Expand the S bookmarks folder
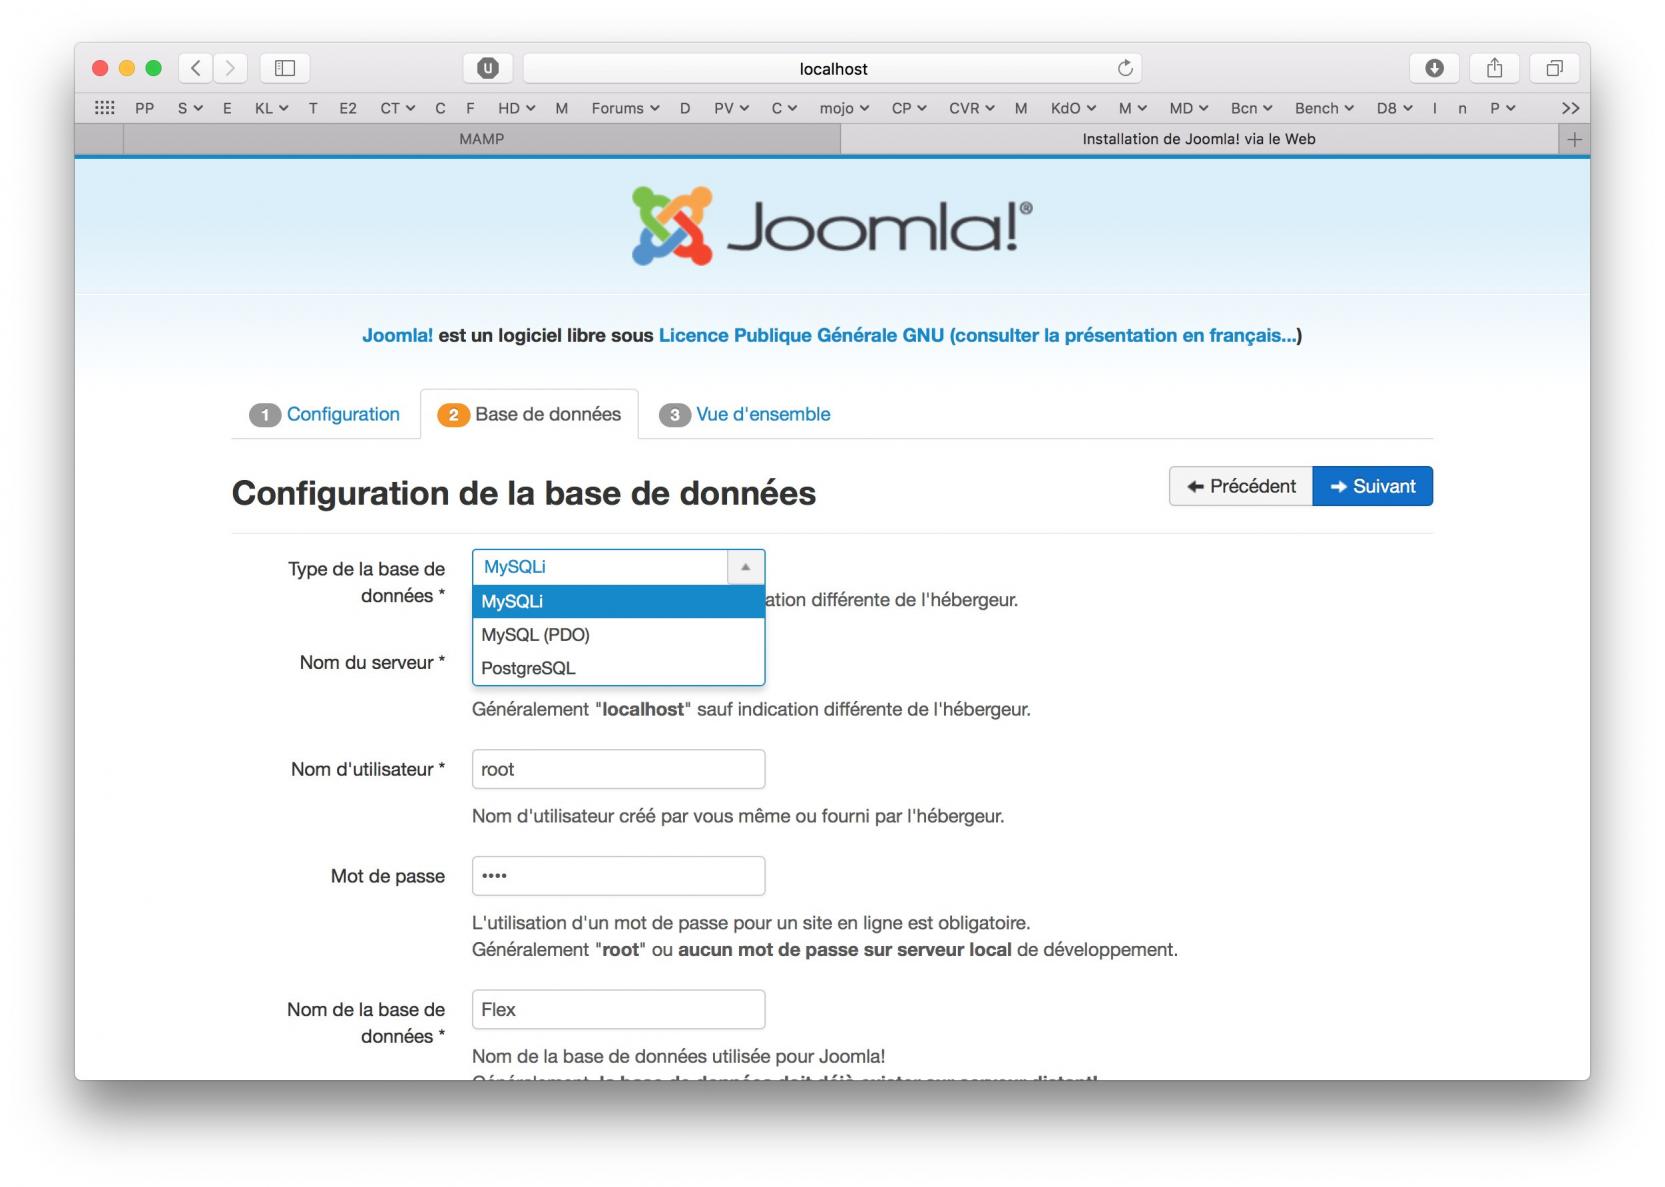Image resolution: width=1665 pixels, height=1187 pixels. [190, 108]
